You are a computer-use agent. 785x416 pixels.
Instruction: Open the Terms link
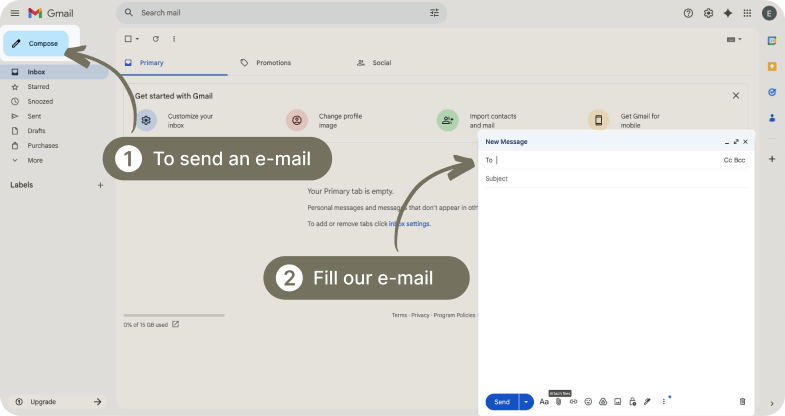pyautogui.click(x=400, y=315)
